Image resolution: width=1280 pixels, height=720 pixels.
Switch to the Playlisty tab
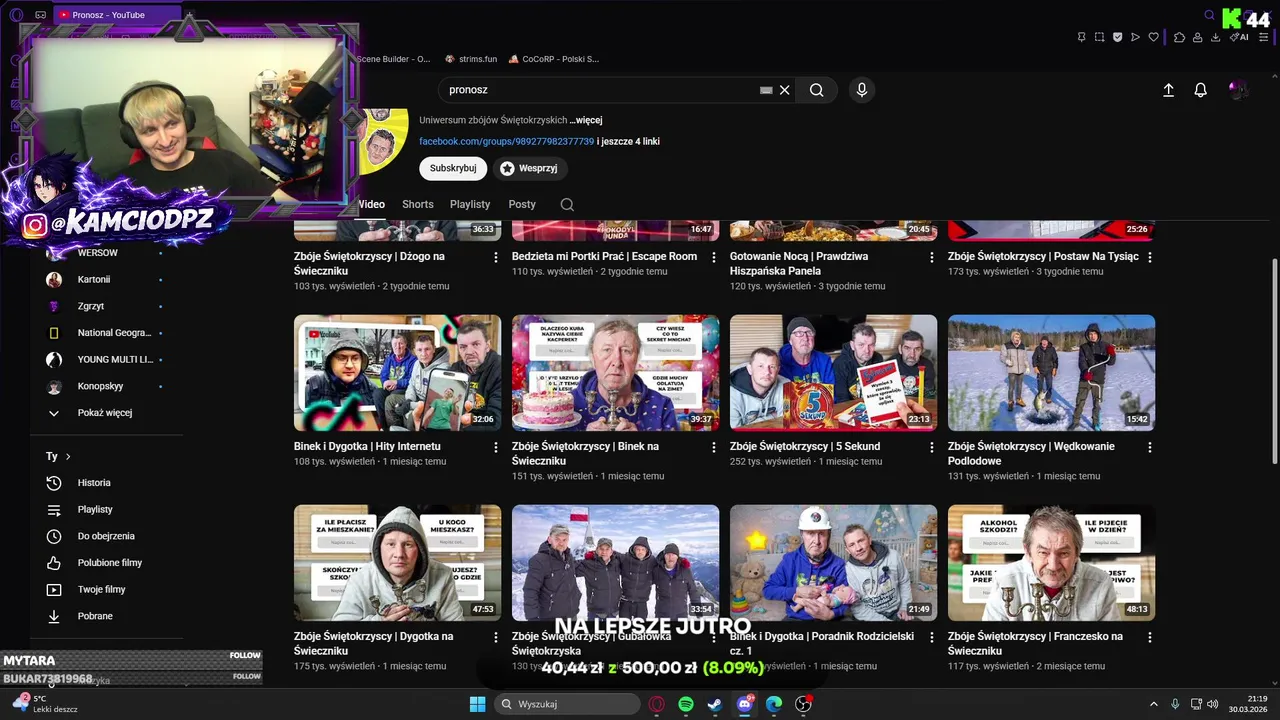pos(470,204)
